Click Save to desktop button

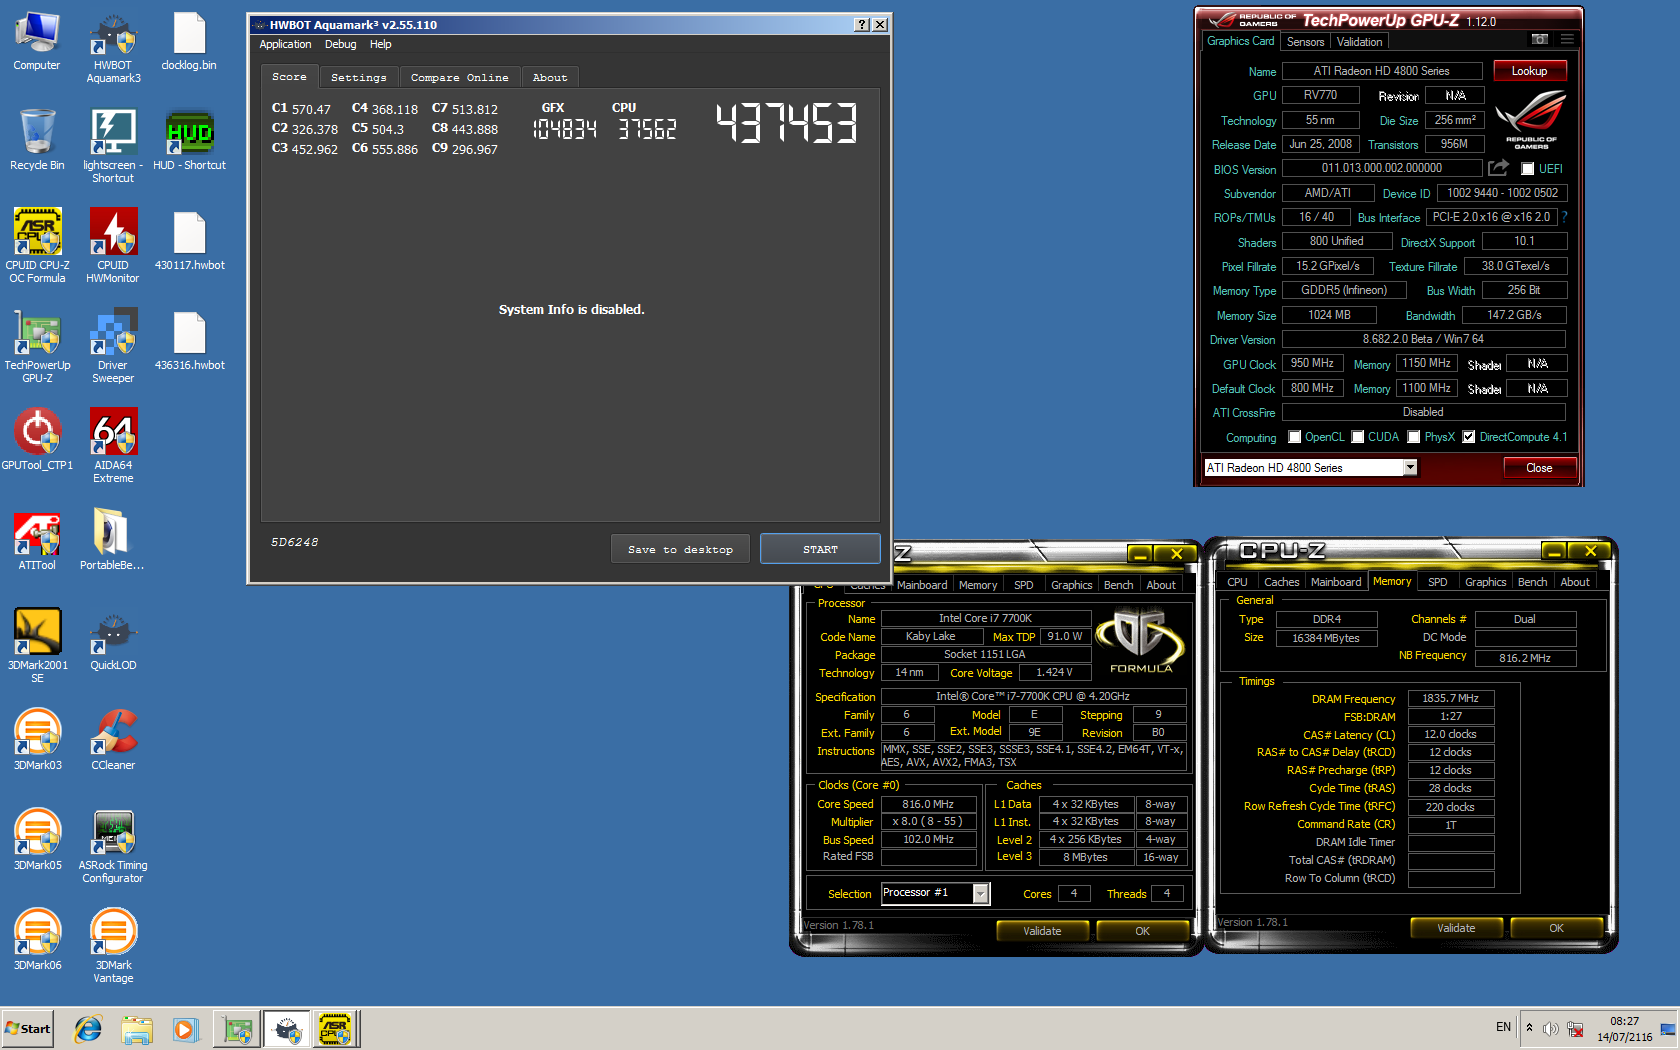tap(680, 549)
